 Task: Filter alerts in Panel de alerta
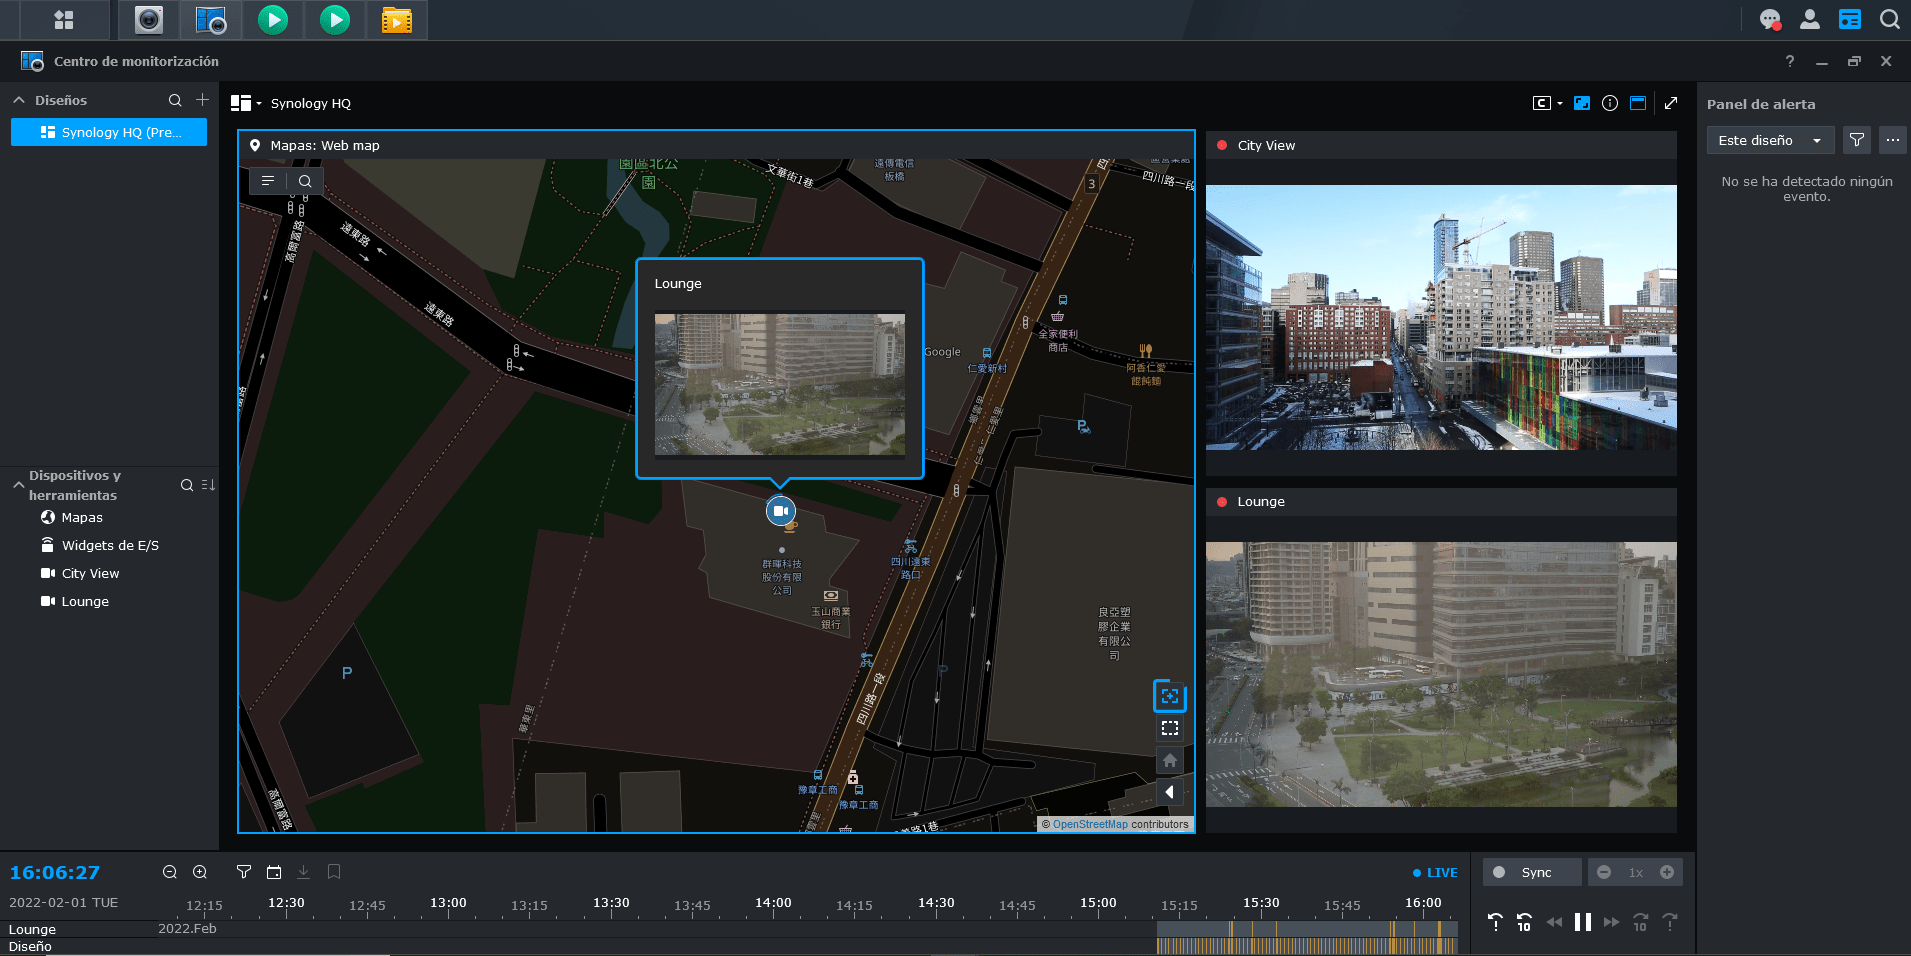click(x=1857, y=140)
